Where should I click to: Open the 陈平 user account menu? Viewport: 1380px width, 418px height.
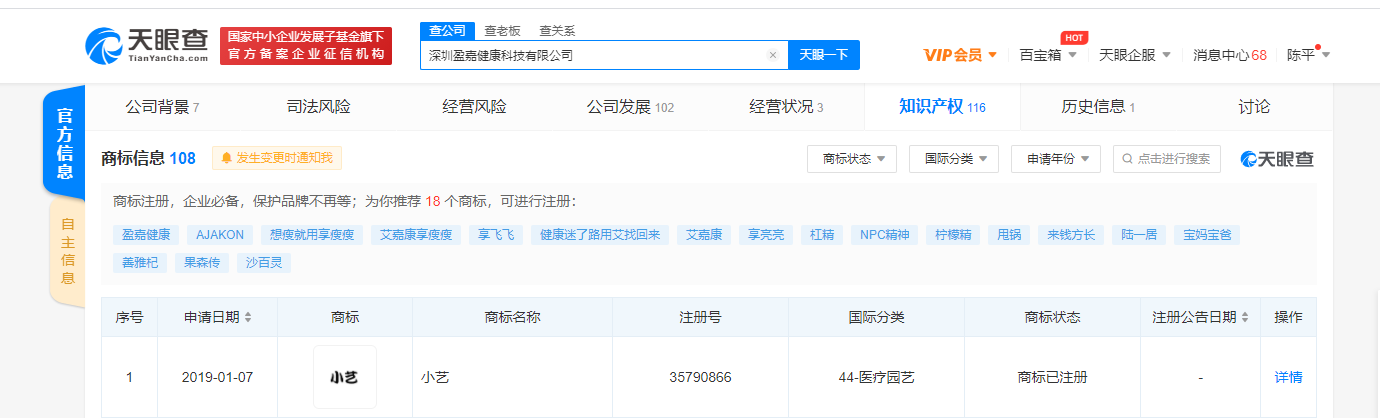click(x=1308, y=55)
